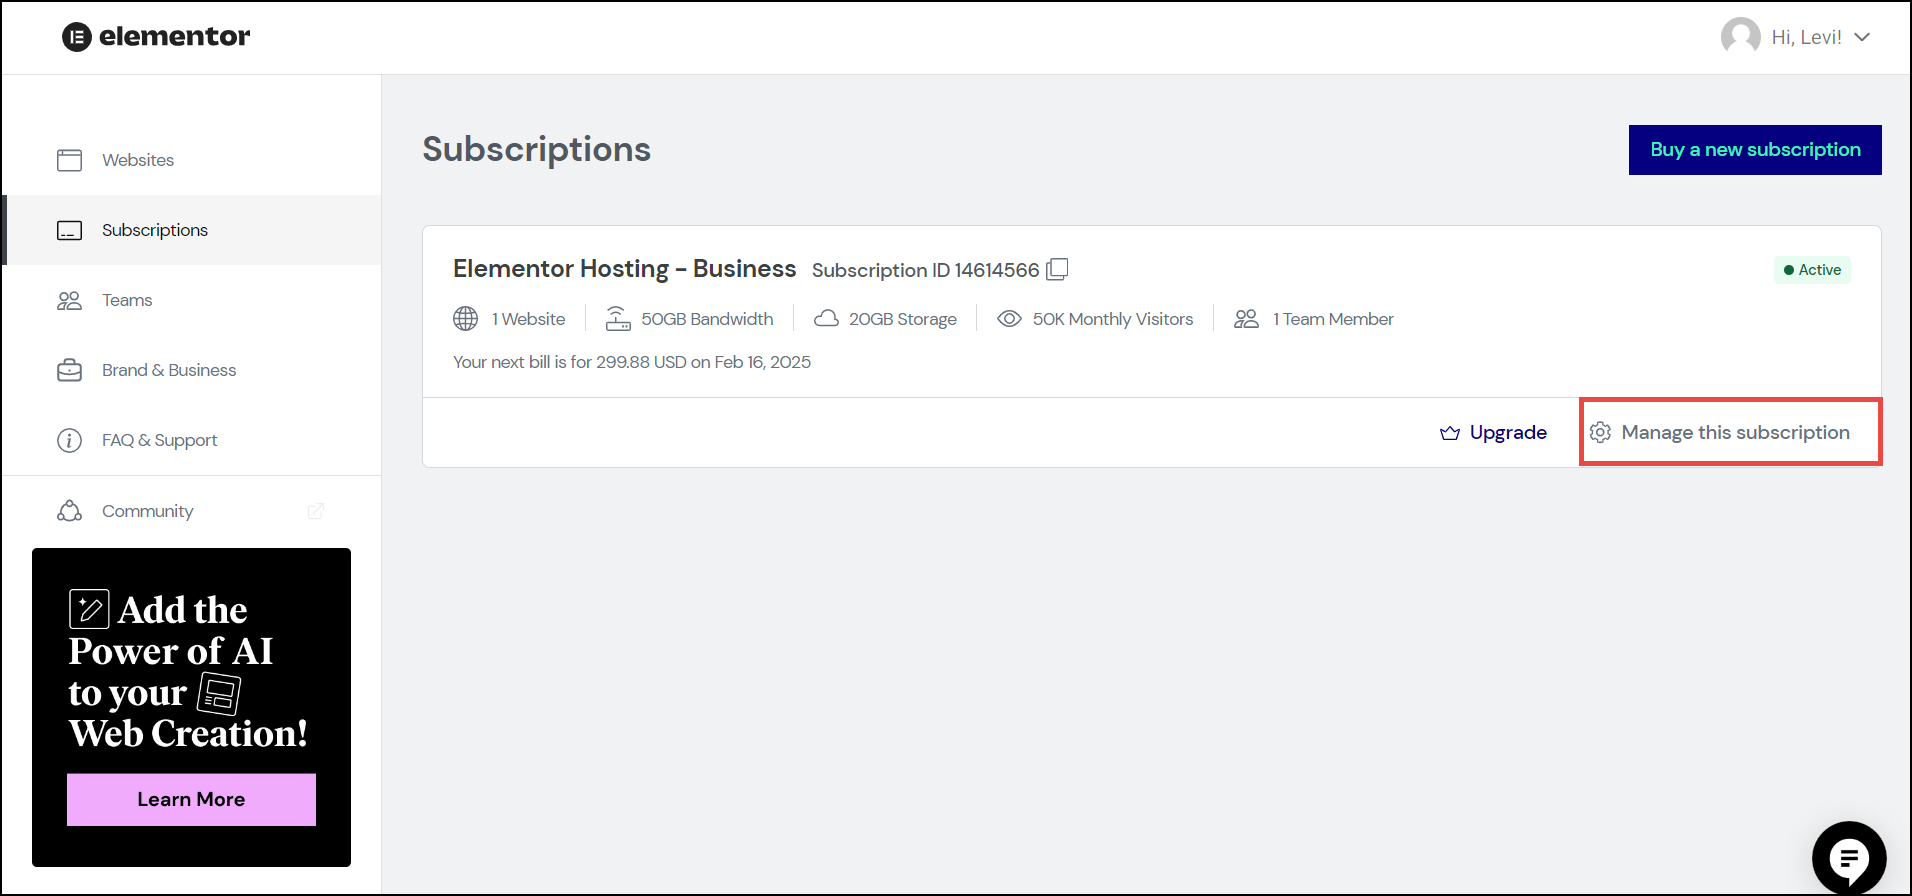Screen dimensions: 1912x896
Task: Click the Elementor Hosting – Business title
Action: [624, 269]
